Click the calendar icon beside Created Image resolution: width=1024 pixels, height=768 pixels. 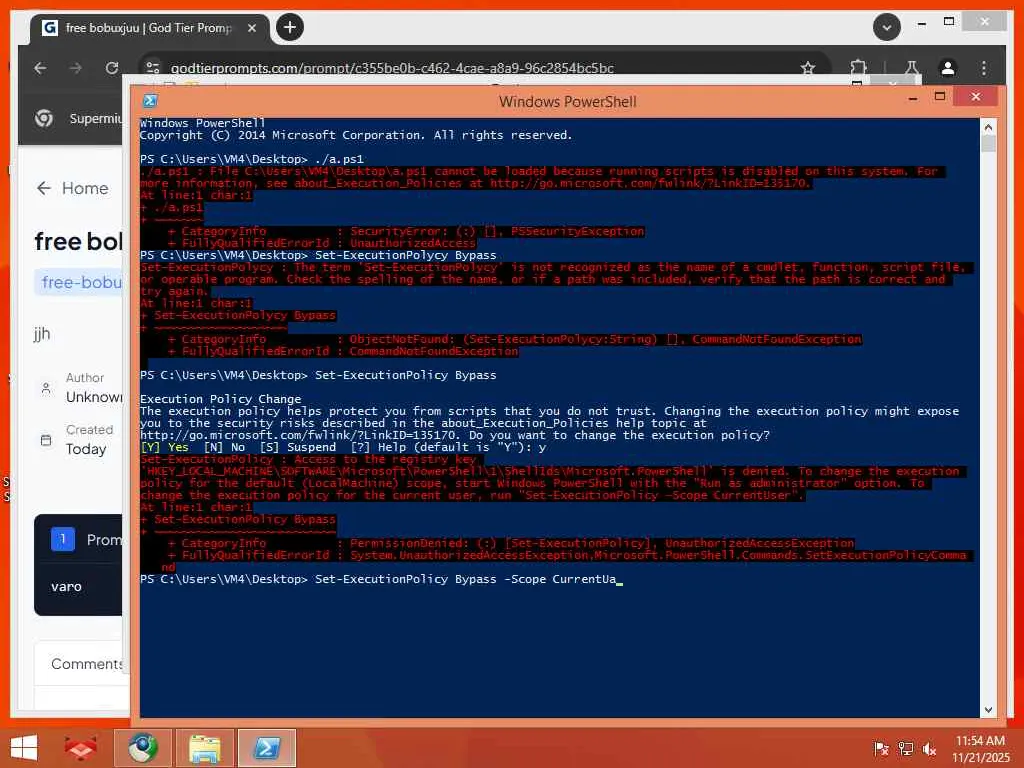click(x=46, y=440)
